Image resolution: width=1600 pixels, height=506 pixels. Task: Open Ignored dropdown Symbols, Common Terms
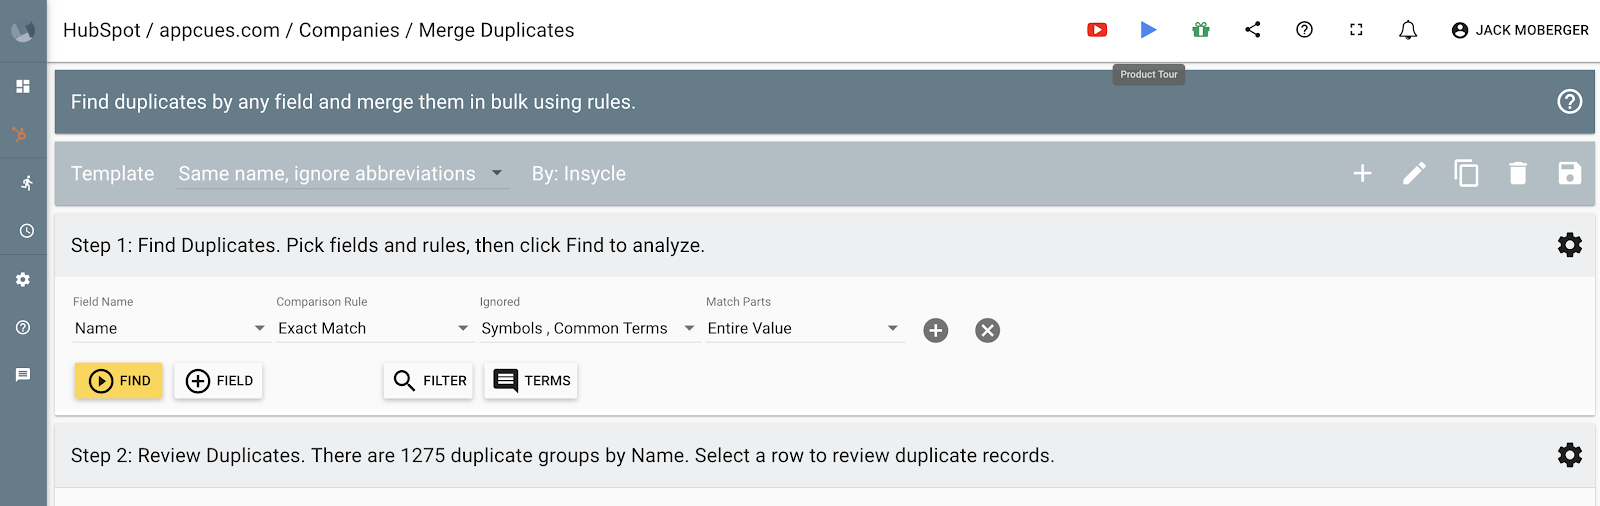589,328
